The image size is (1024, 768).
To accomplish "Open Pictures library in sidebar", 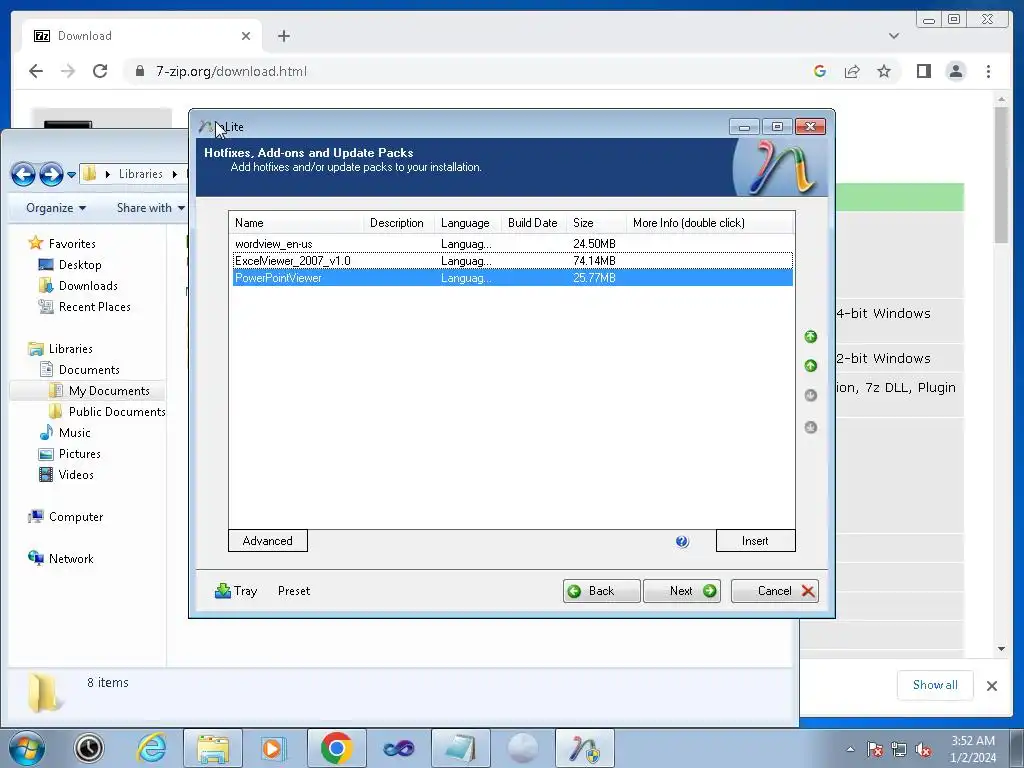I will [x=79, y=454].
